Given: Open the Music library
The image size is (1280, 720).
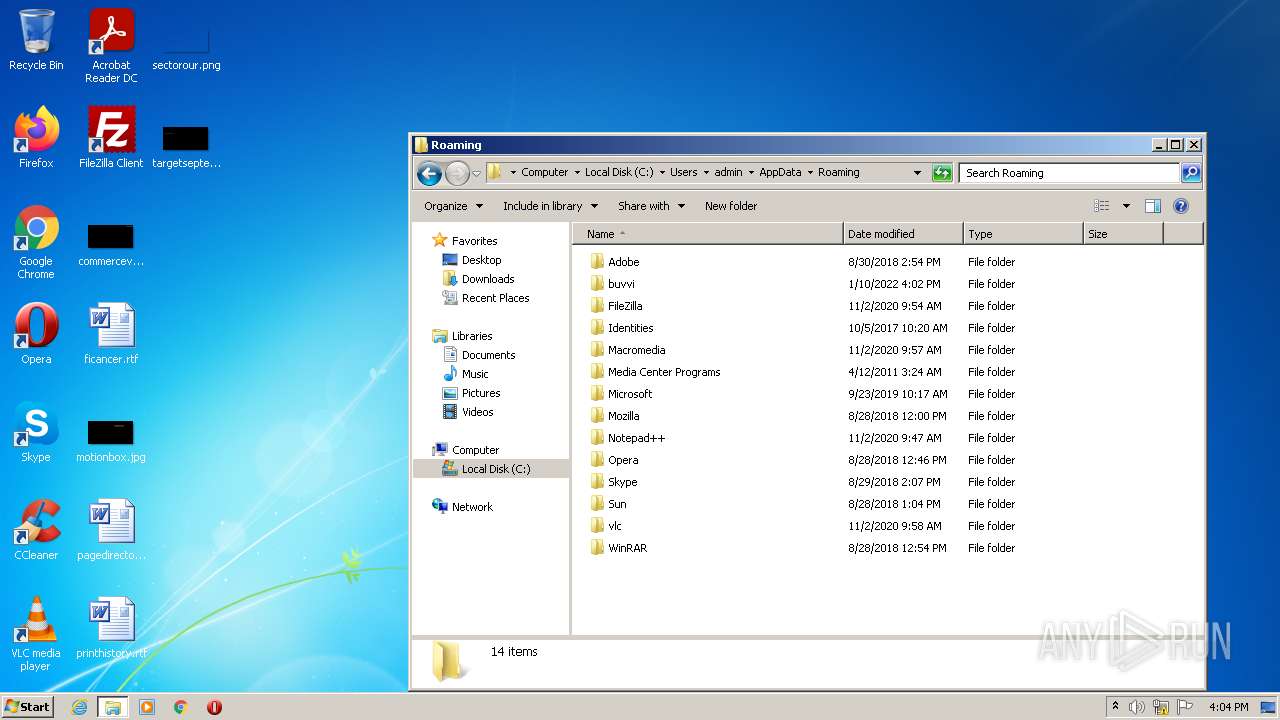Looking at the screenshot, I should 475,374.
